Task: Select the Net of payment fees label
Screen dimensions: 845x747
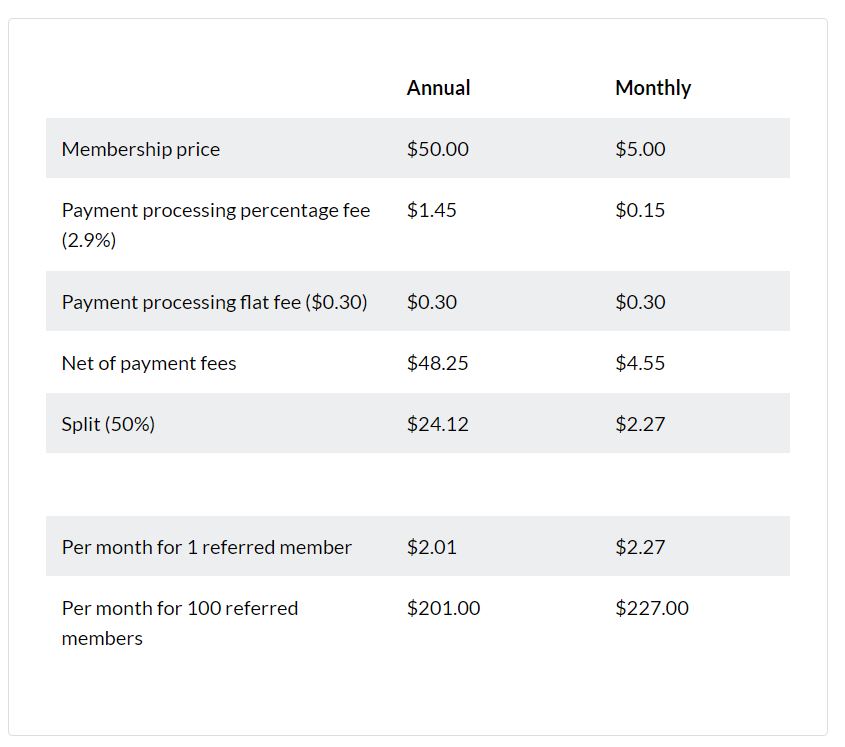Action: click(149, 363)
